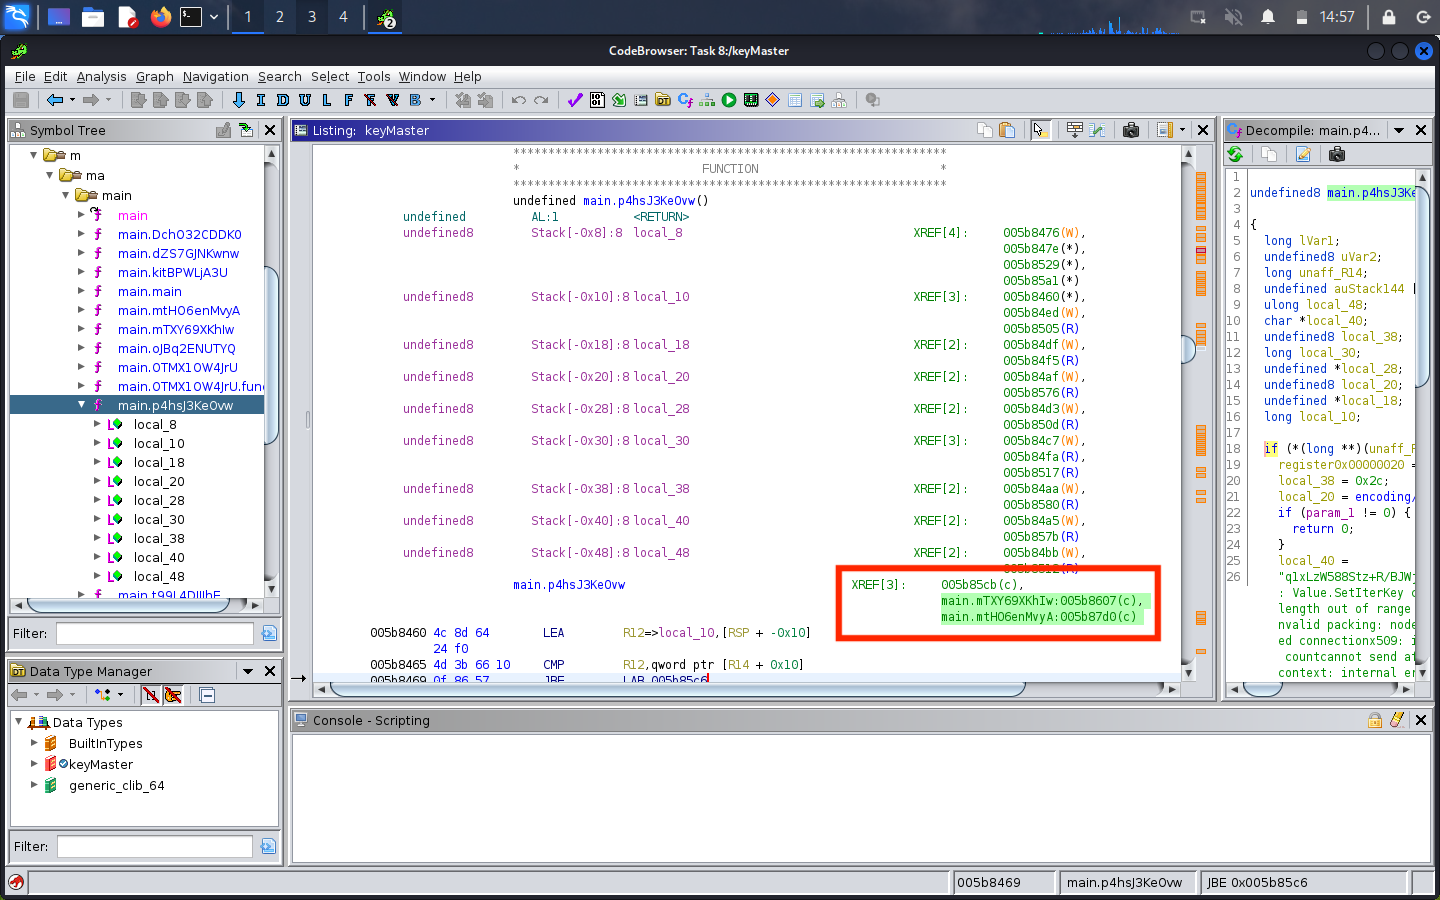Click the 'U' next undefined icon
Screen dimensions: 1440x900
tap(305, 100)
